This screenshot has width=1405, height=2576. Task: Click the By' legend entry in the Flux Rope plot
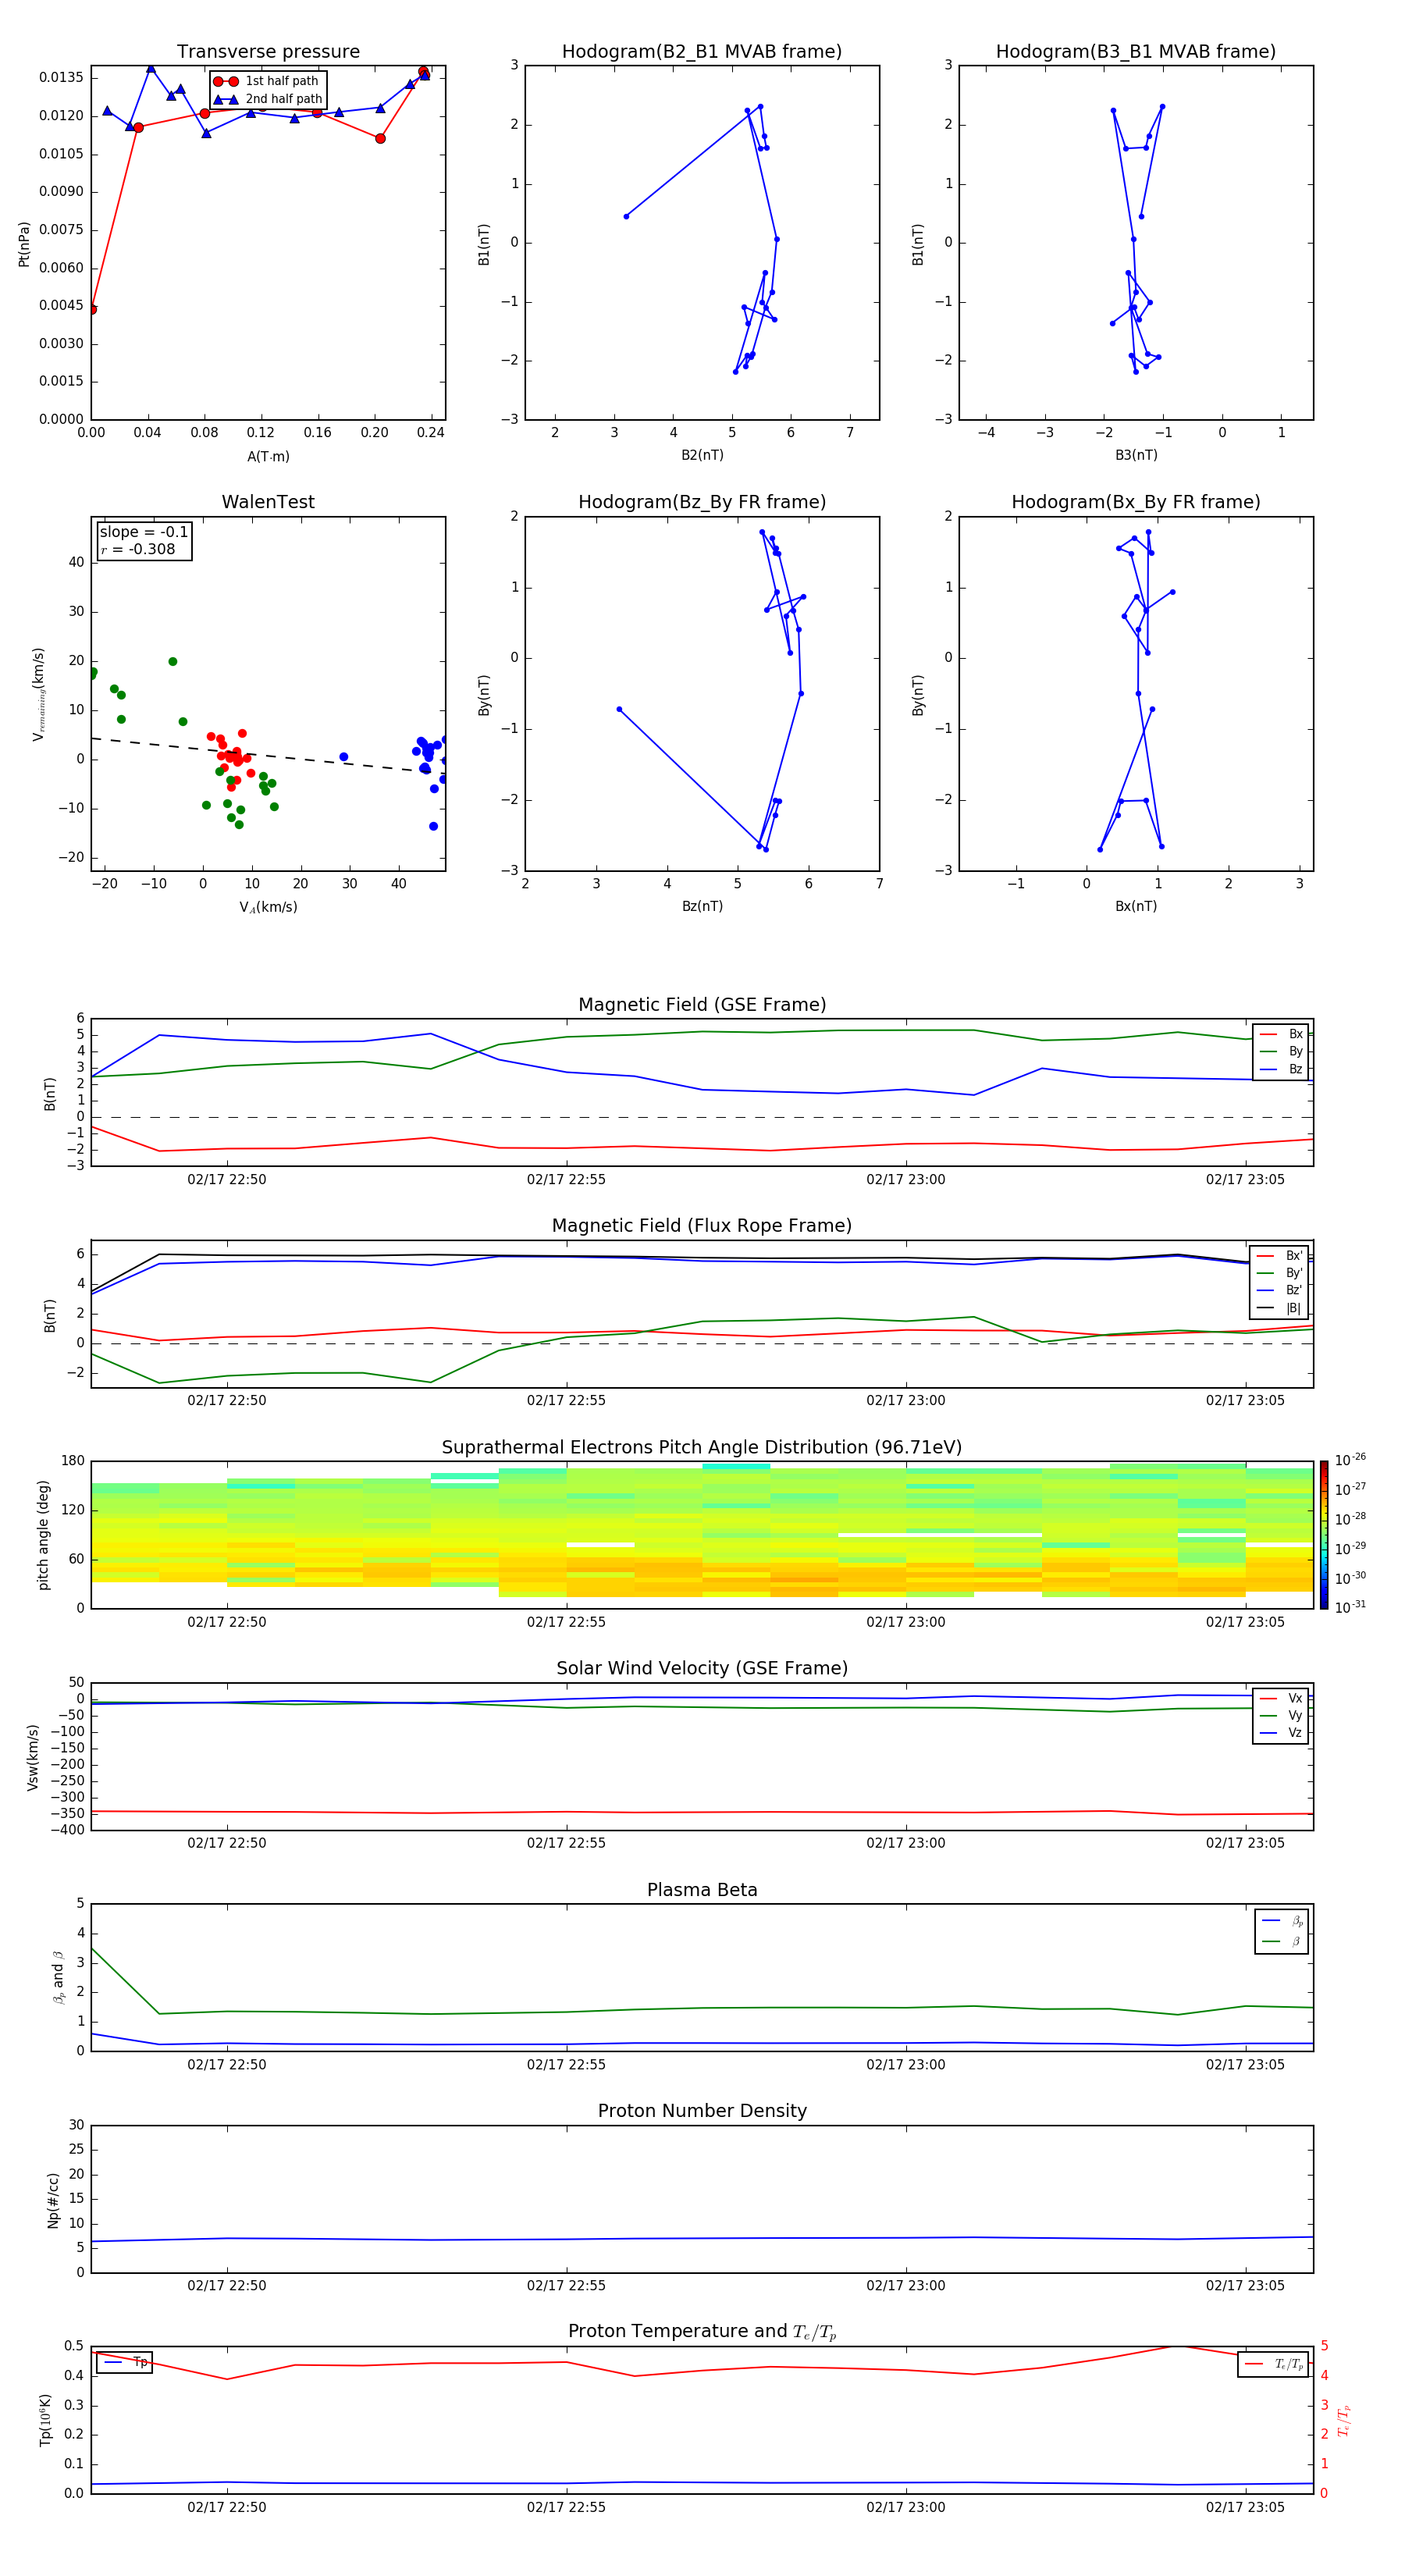[x=1280, y=1274]
